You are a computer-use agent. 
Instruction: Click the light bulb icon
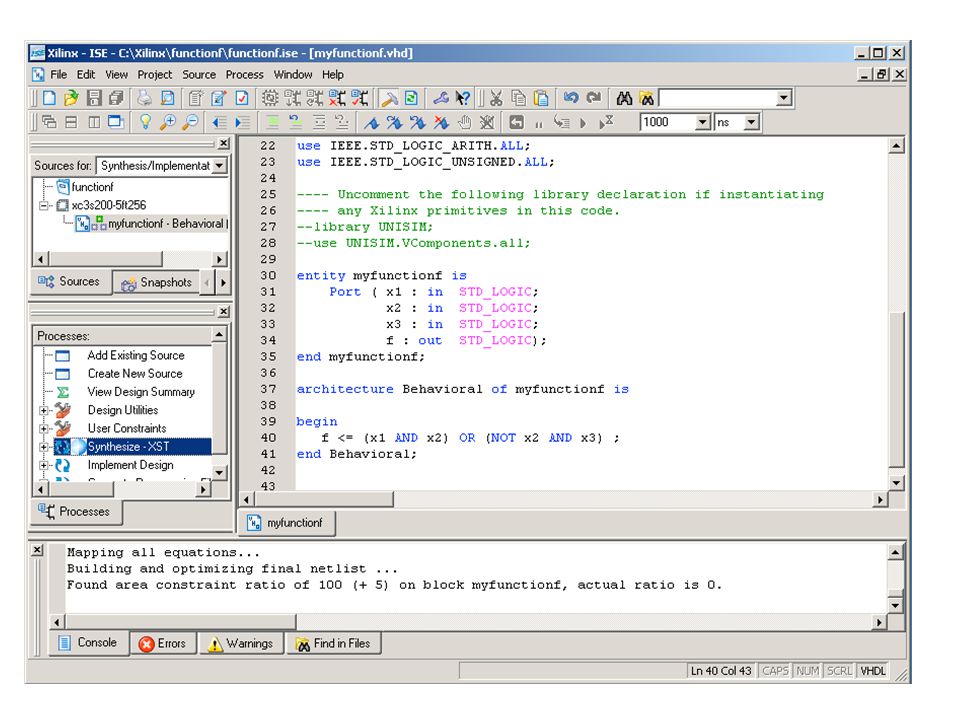tap(145, 122)
